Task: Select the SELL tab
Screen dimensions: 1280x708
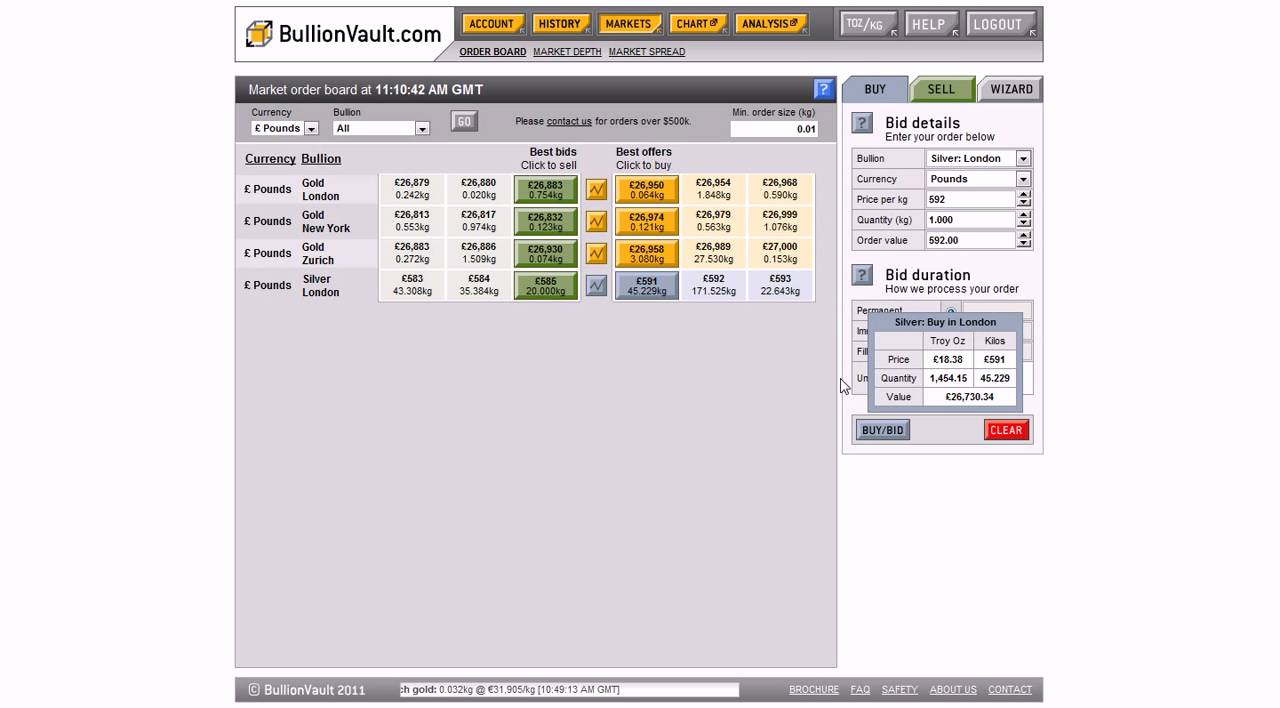Action: 941,89
